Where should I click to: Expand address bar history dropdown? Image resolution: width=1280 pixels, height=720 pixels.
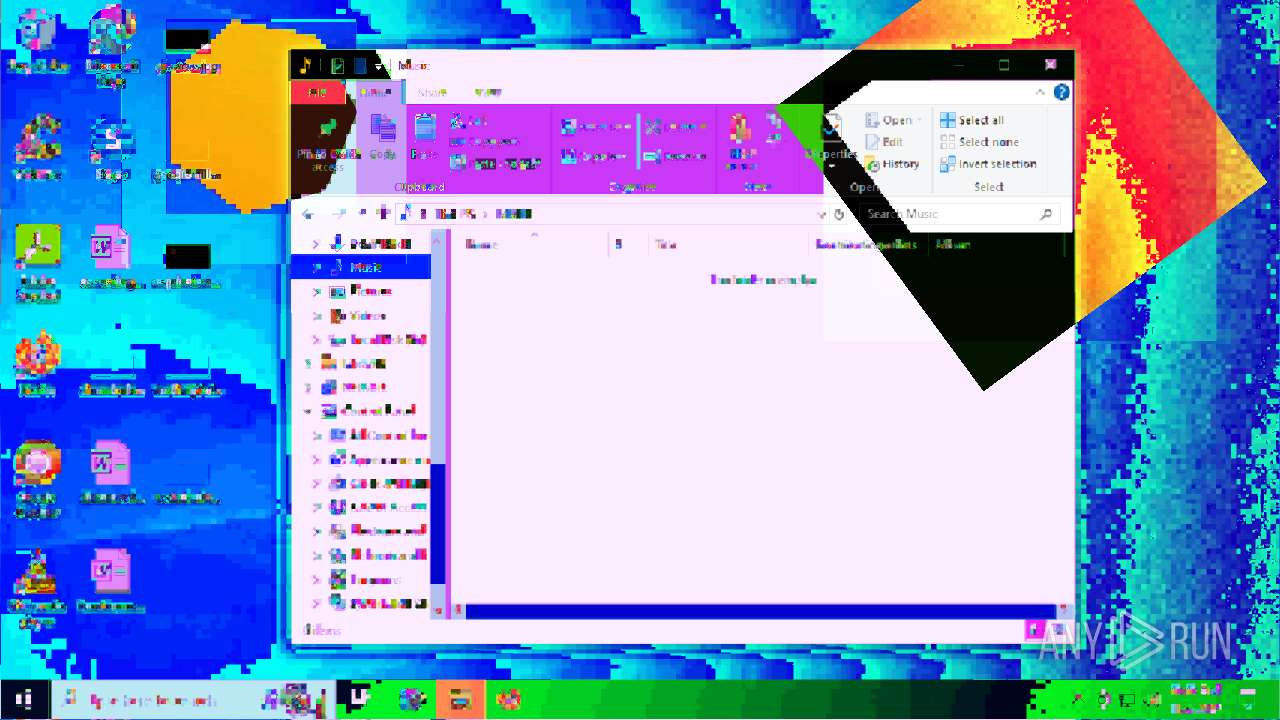tap(821, 214)
